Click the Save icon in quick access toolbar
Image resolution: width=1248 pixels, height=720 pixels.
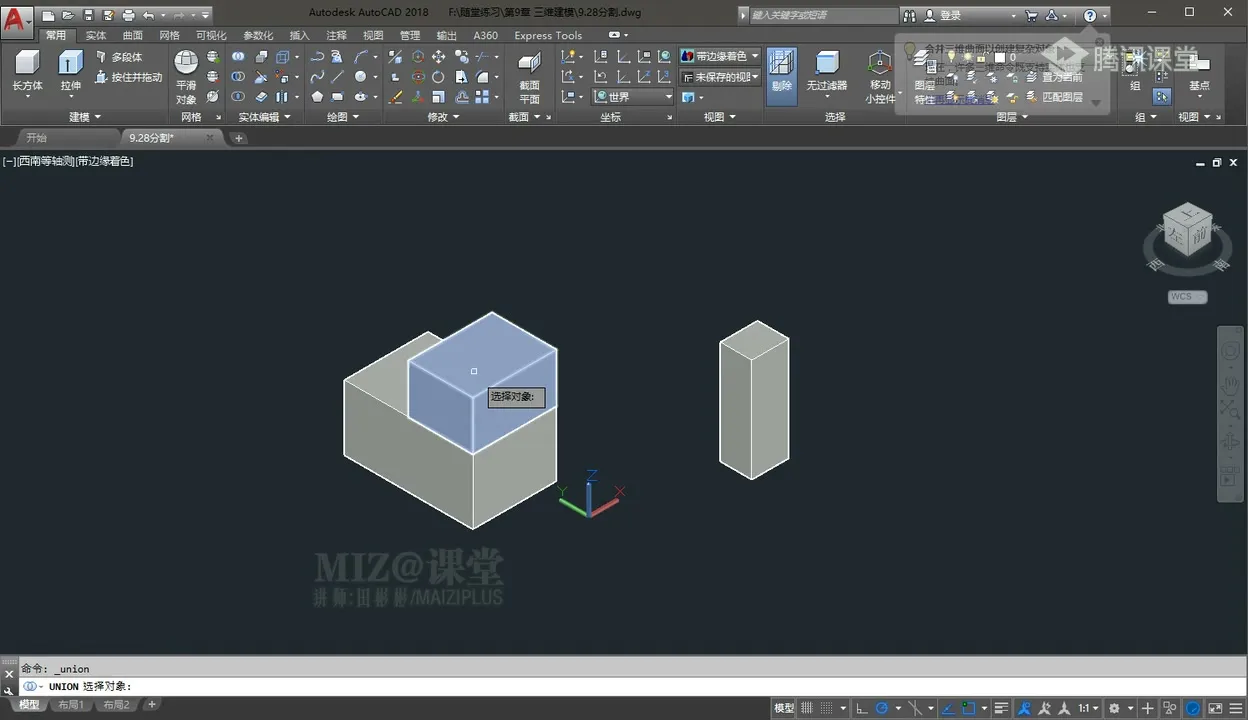point(87,16)
